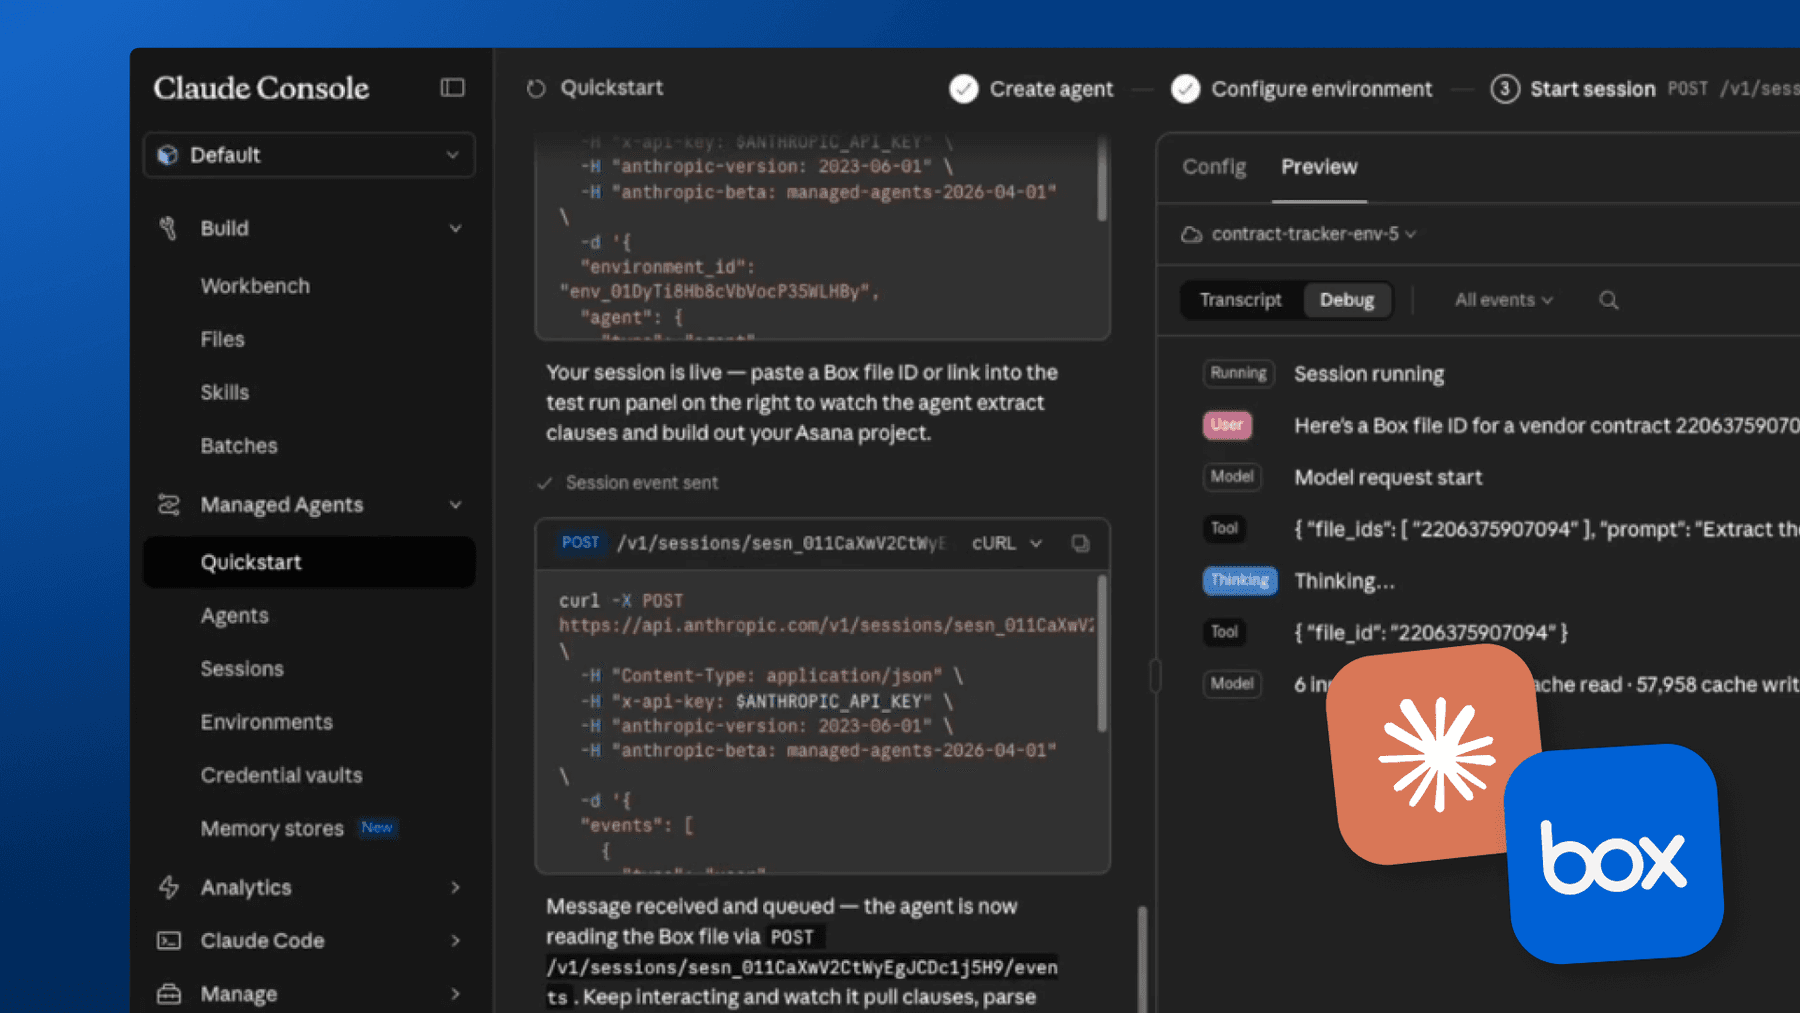The width and height of the screenshot is (1800, 1013).
Task: Expand the Analytics section
Action: pyautogui.click(x=455, y=888)
